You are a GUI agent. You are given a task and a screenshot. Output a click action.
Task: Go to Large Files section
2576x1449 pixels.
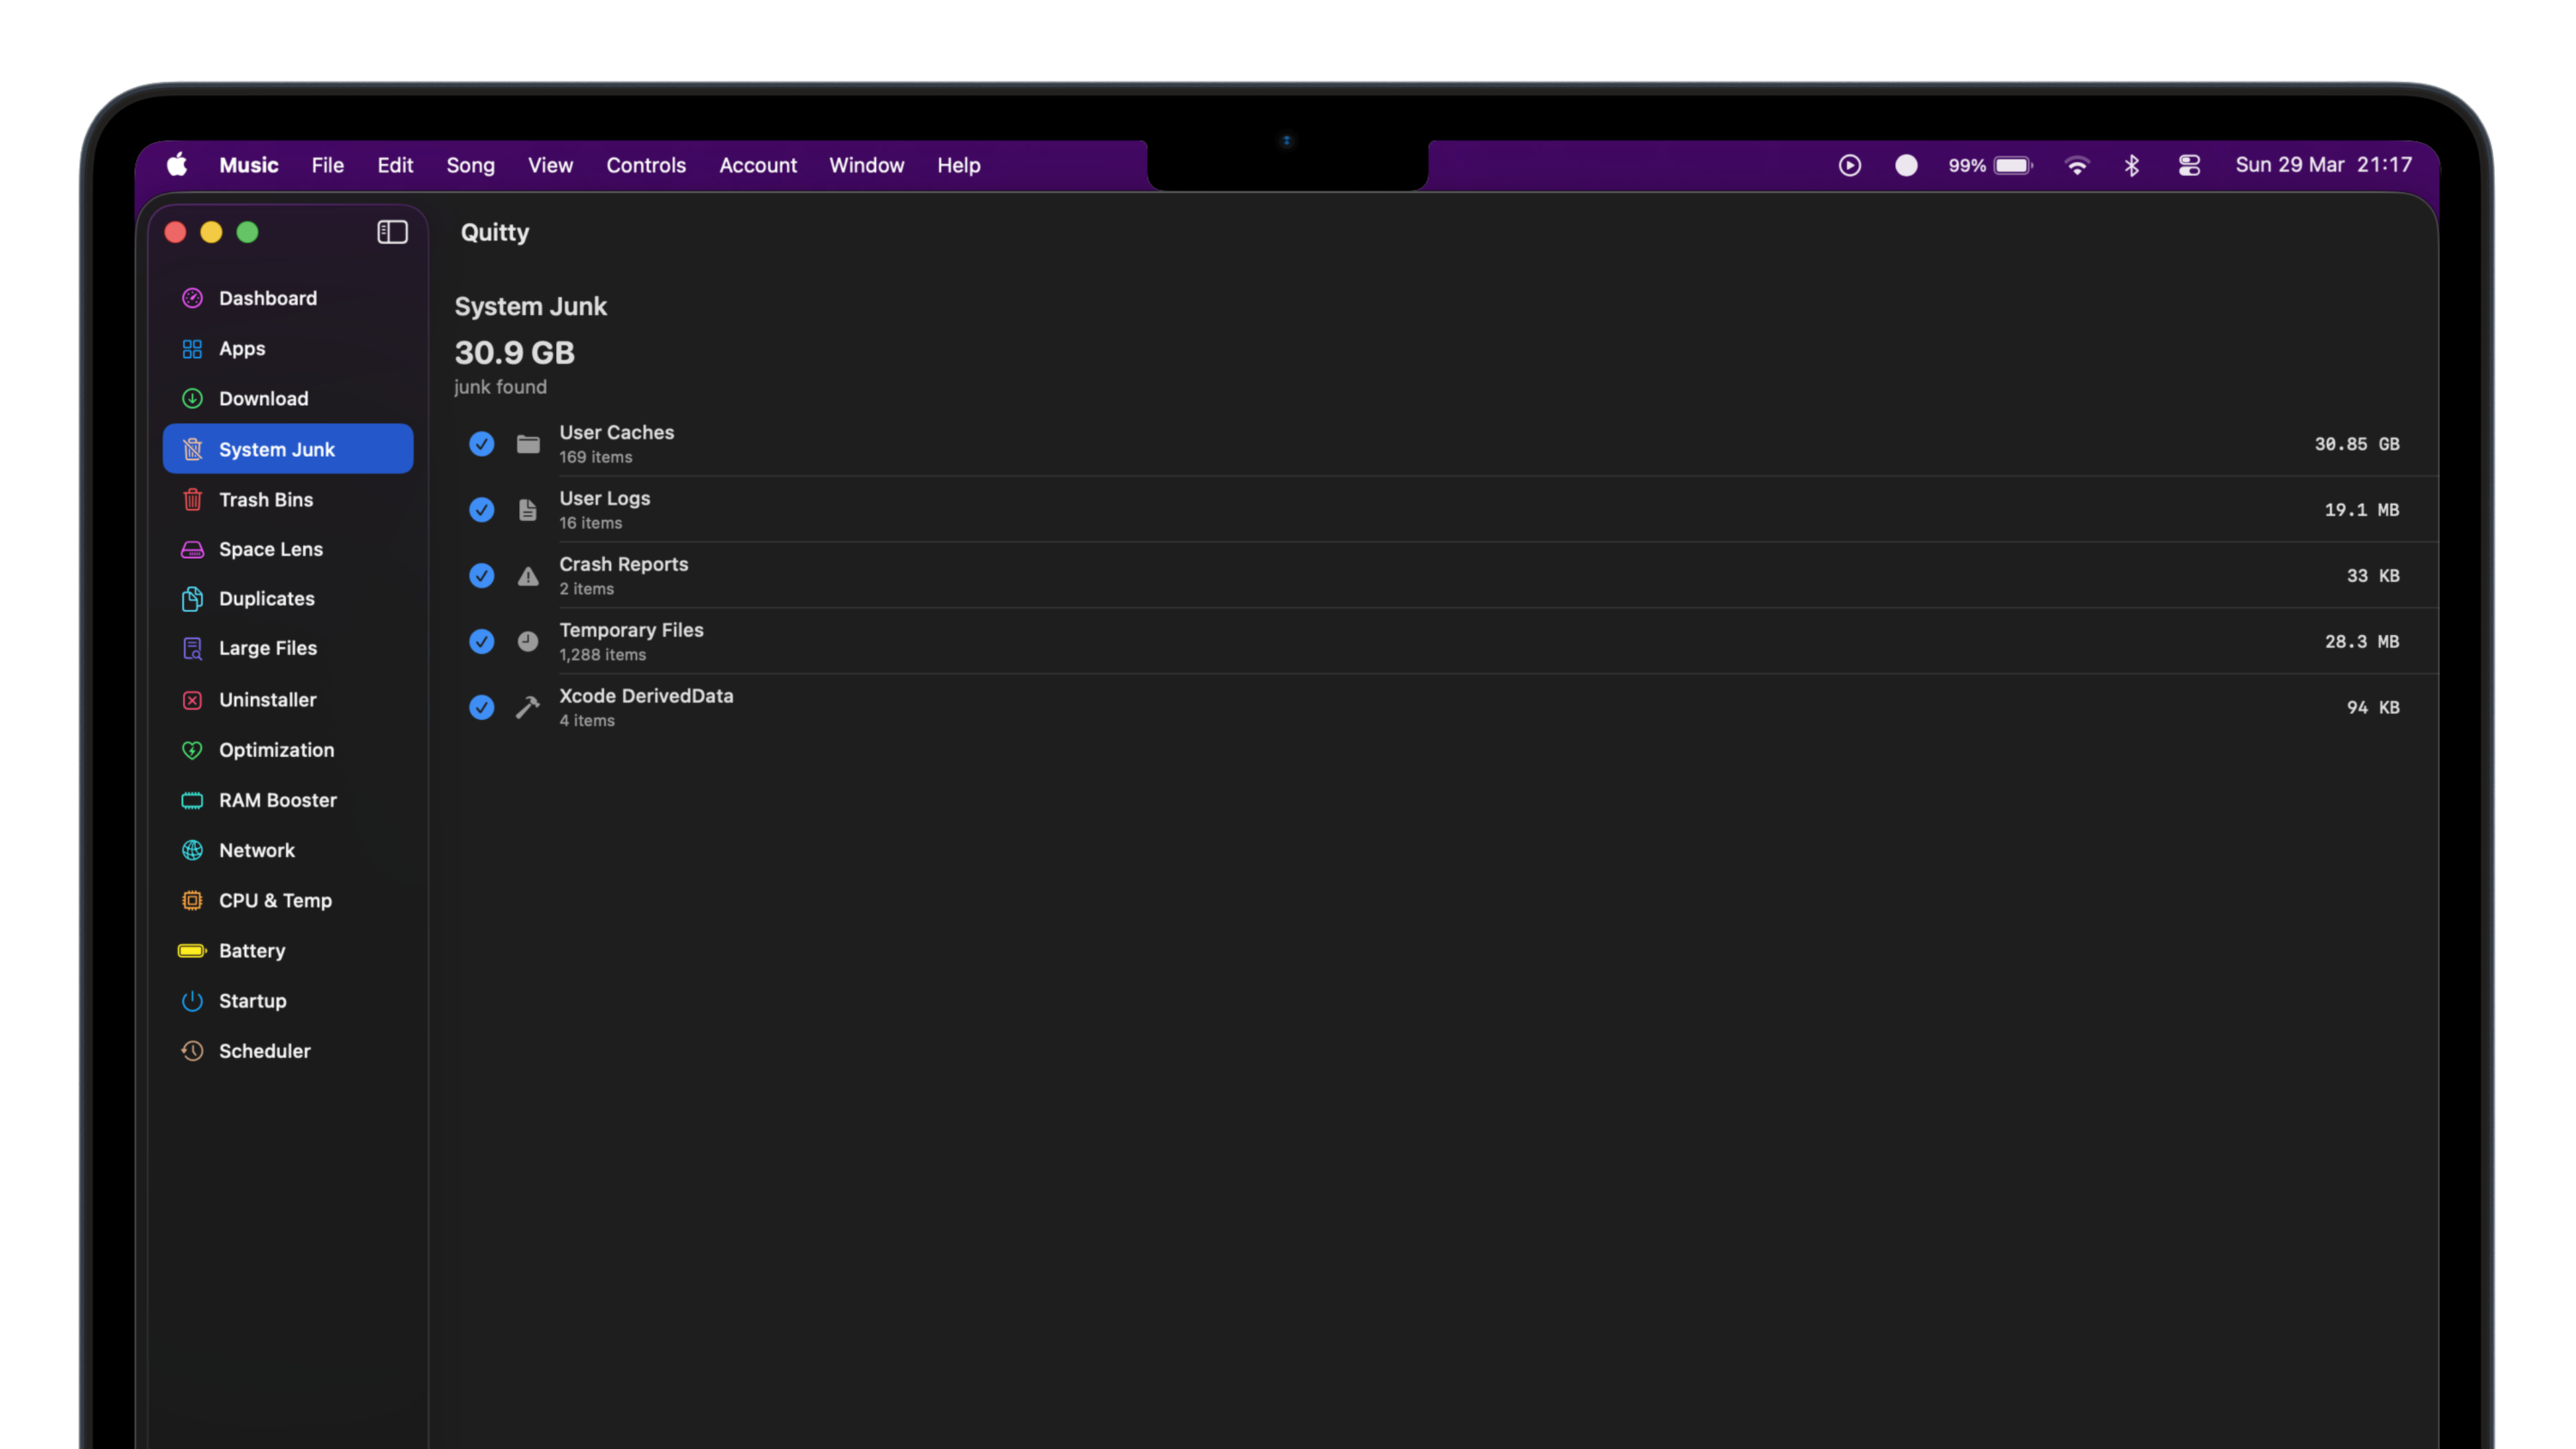tap(267, 648)
